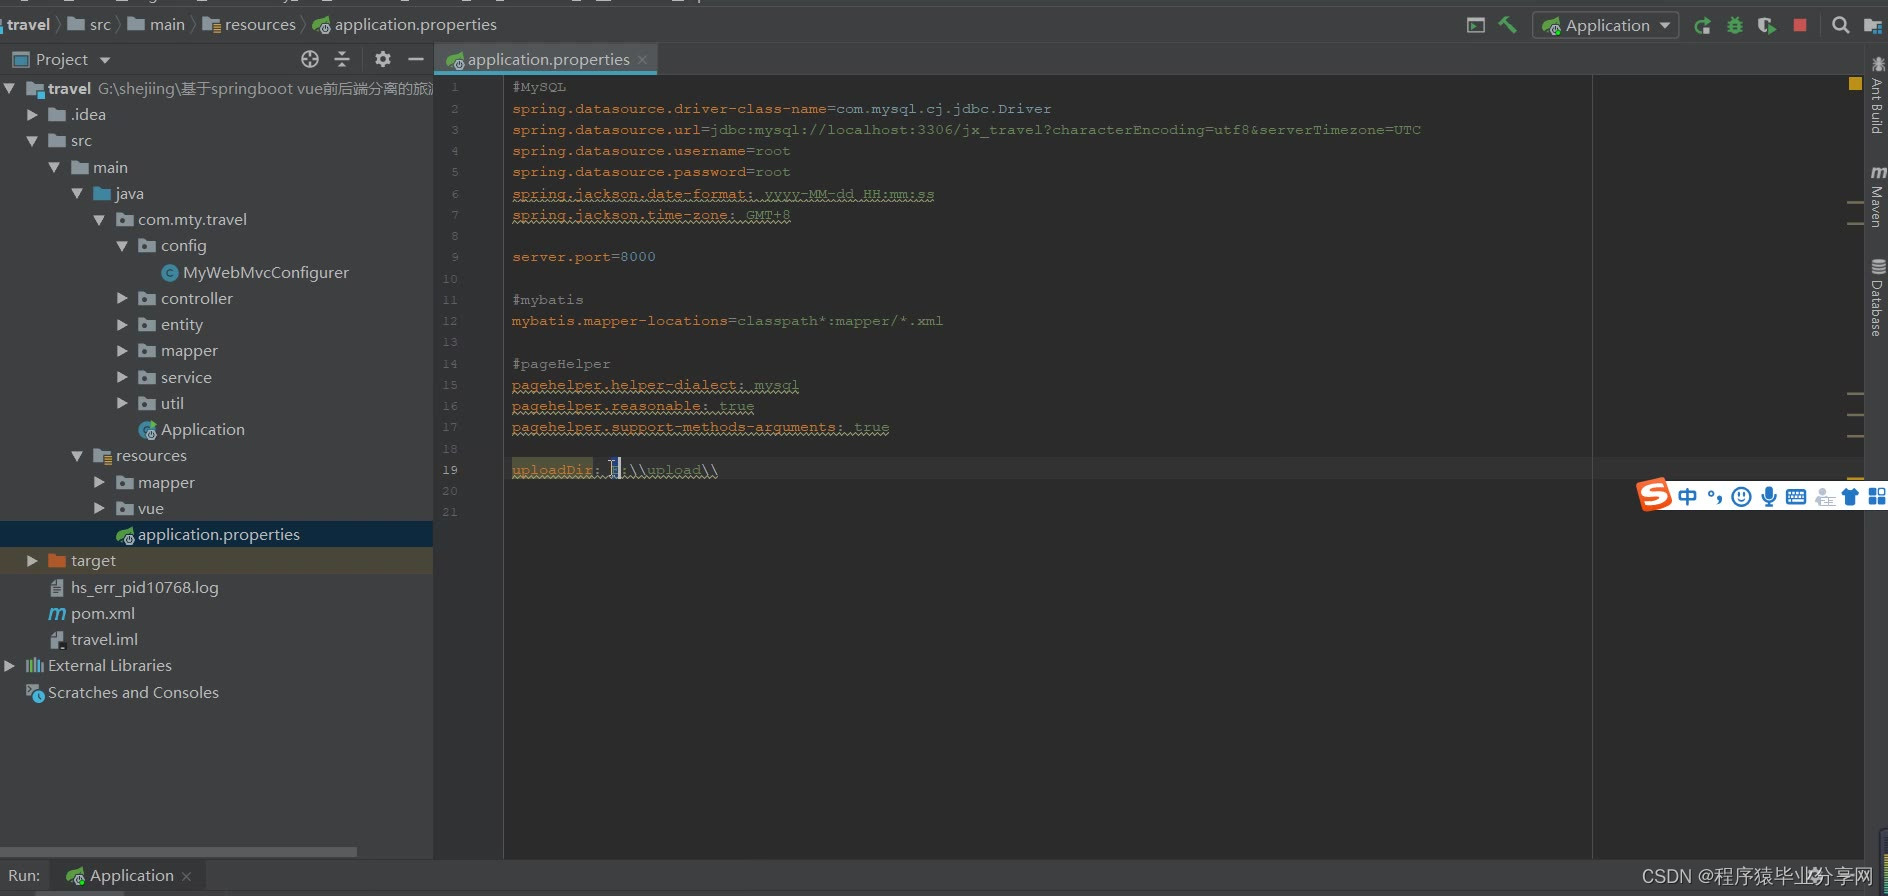The image size is (1888, 896).
Task: Click the horizontal scrollbar of Project panel
Action: point(178,852)
